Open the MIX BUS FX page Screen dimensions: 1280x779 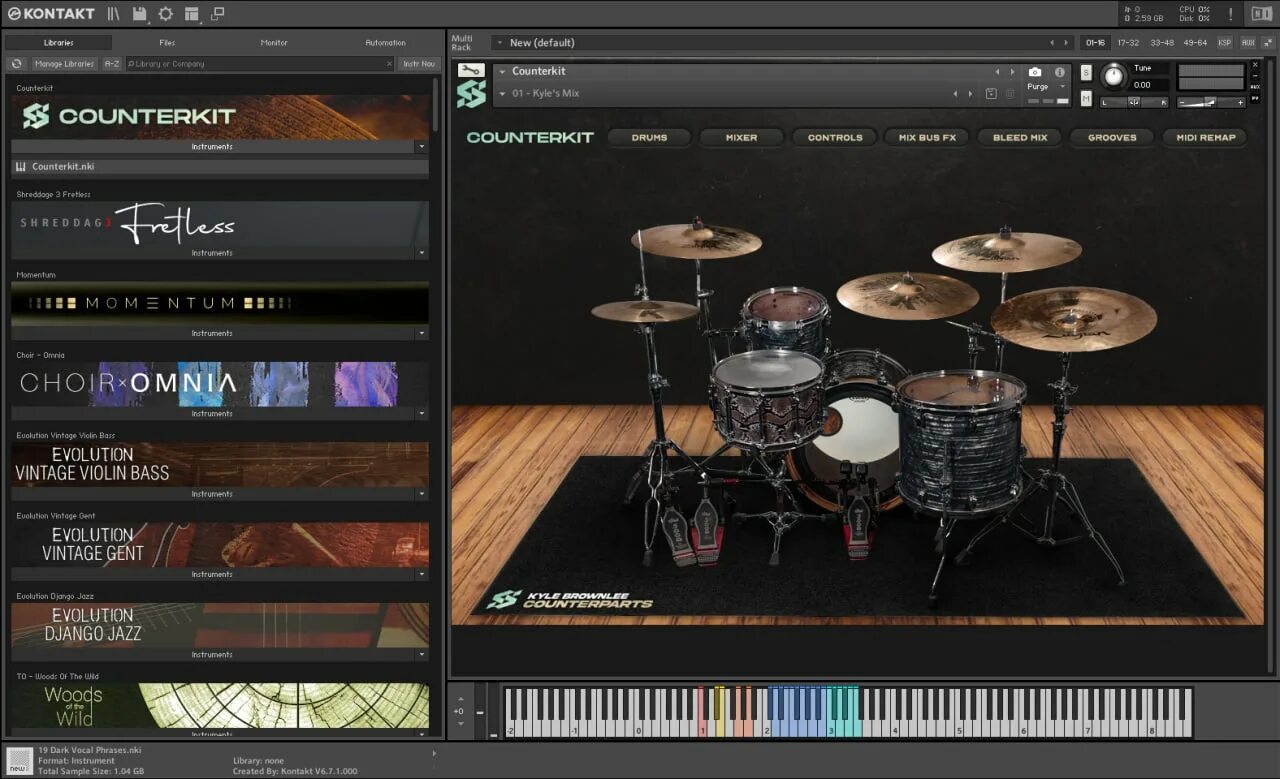coord(927,138)
